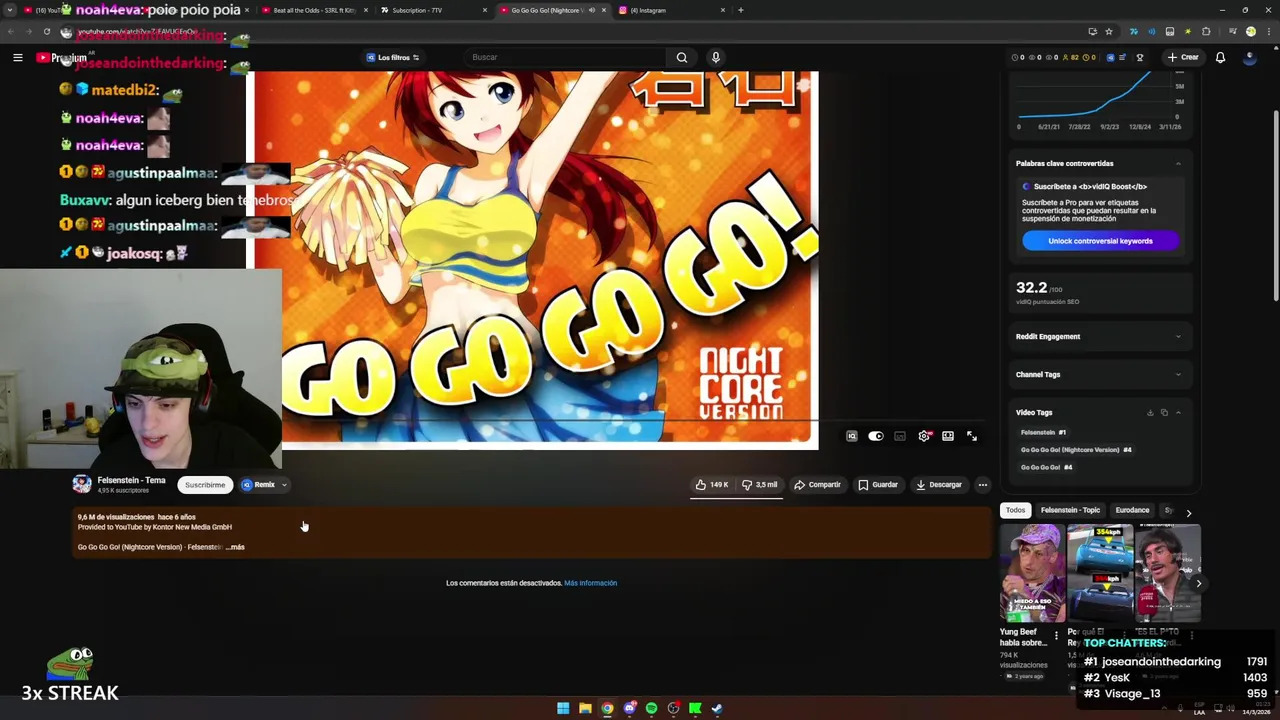Image resolution: width=1280 pixels, height=720 pixels.
Task: Click the Remix button
Action: click(258, 485)
